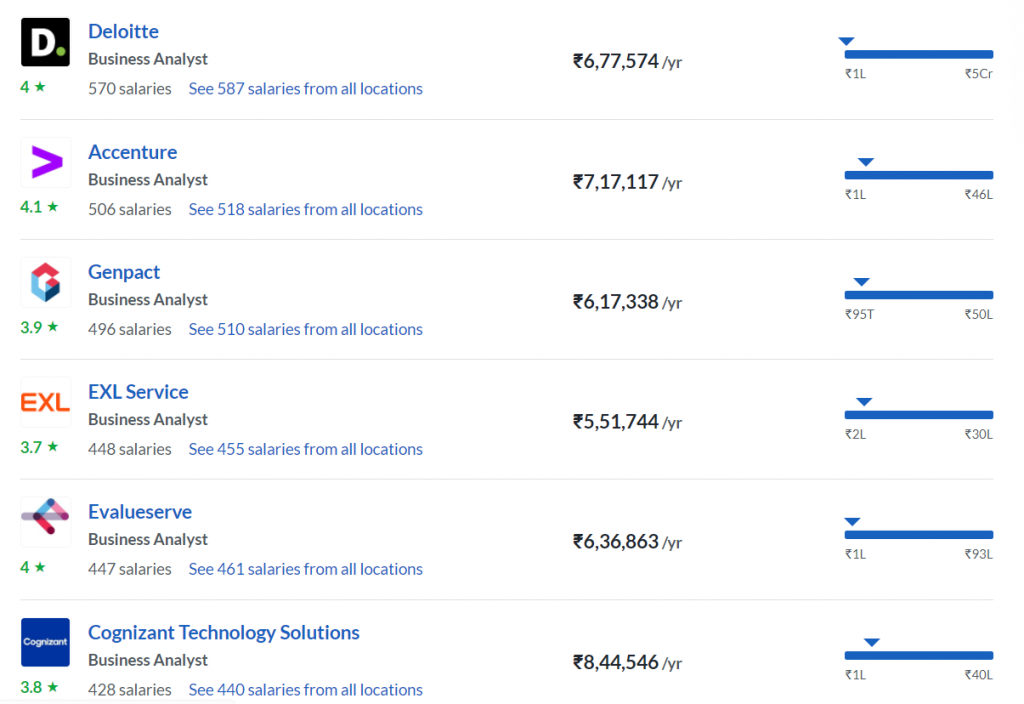See 455 EXL salaries from all locations
The width and height of the screenshot is (1024, 704).
click(306, 449)
